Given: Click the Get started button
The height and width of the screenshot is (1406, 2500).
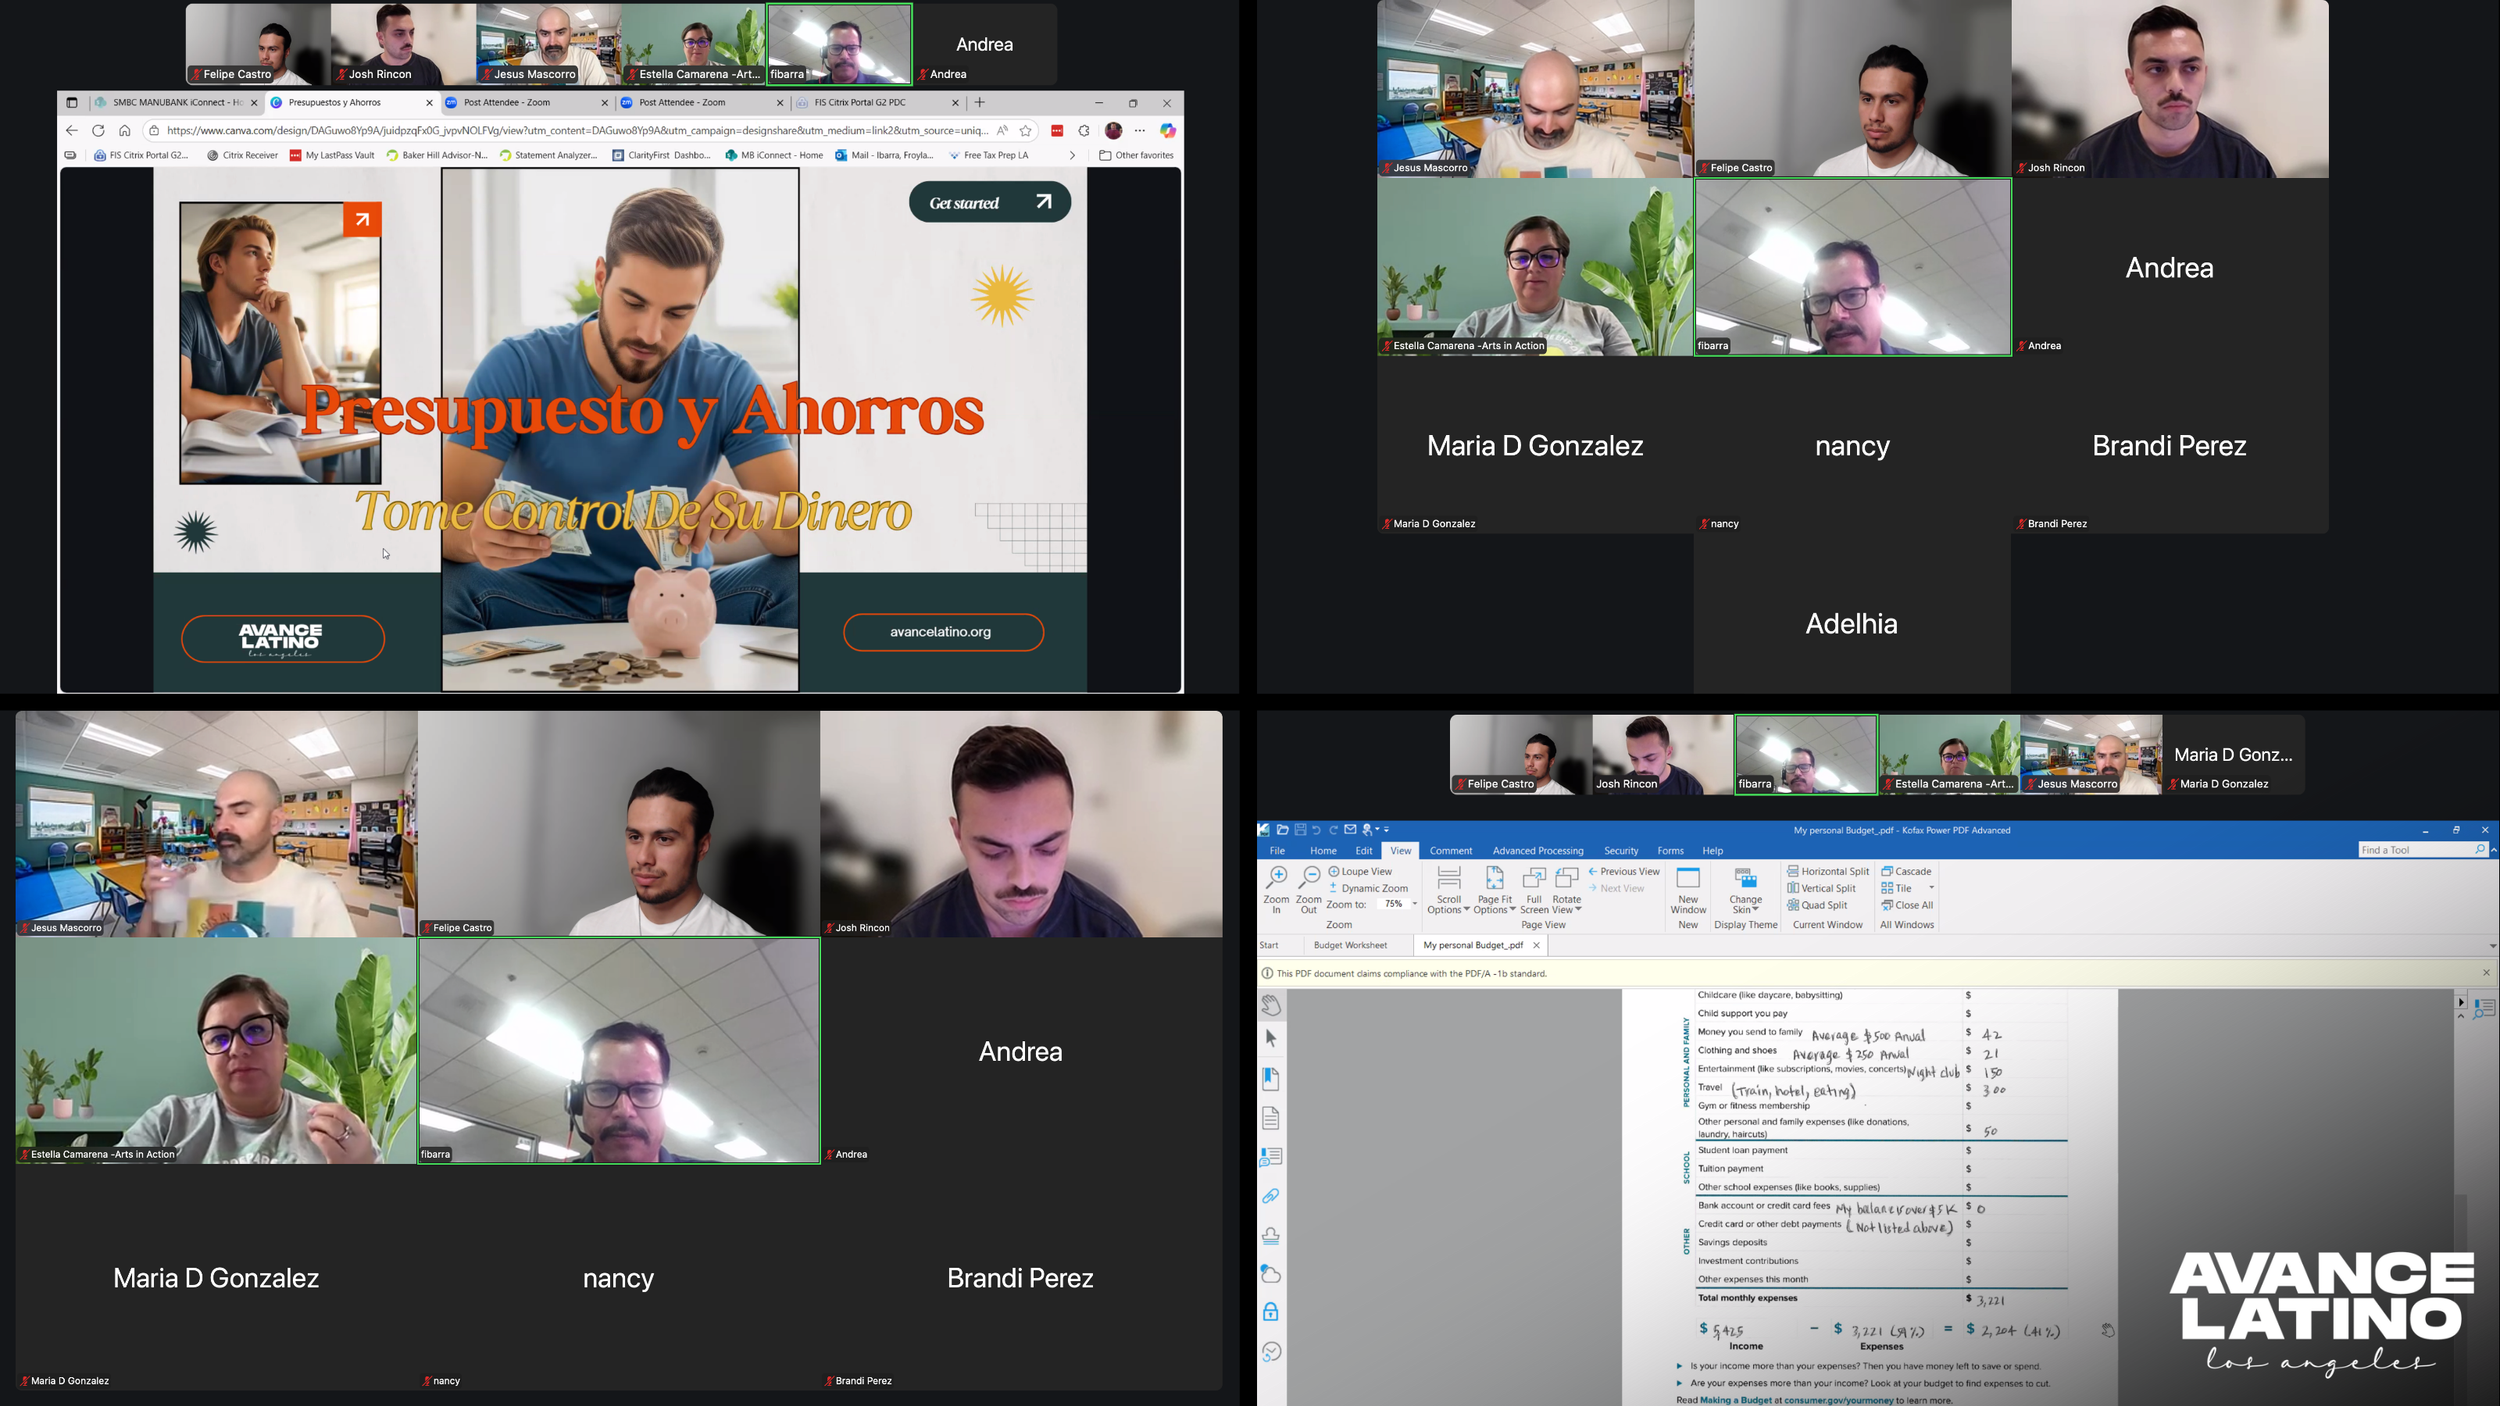Looking at the screenshot, I should coord(989,202).
